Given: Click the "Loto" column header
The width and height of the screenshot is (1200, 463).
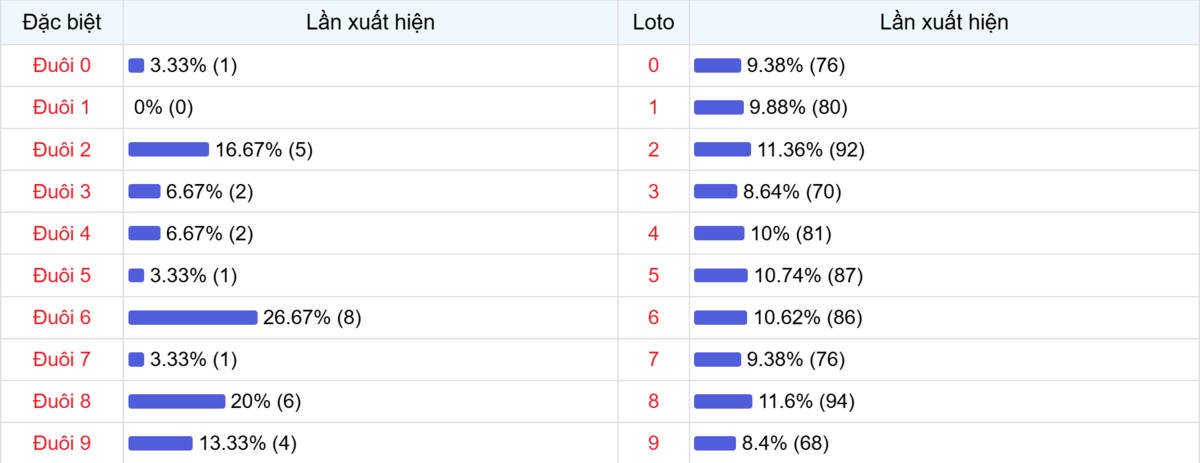Looking at the screenshot, I should click(x=653, y=22).
